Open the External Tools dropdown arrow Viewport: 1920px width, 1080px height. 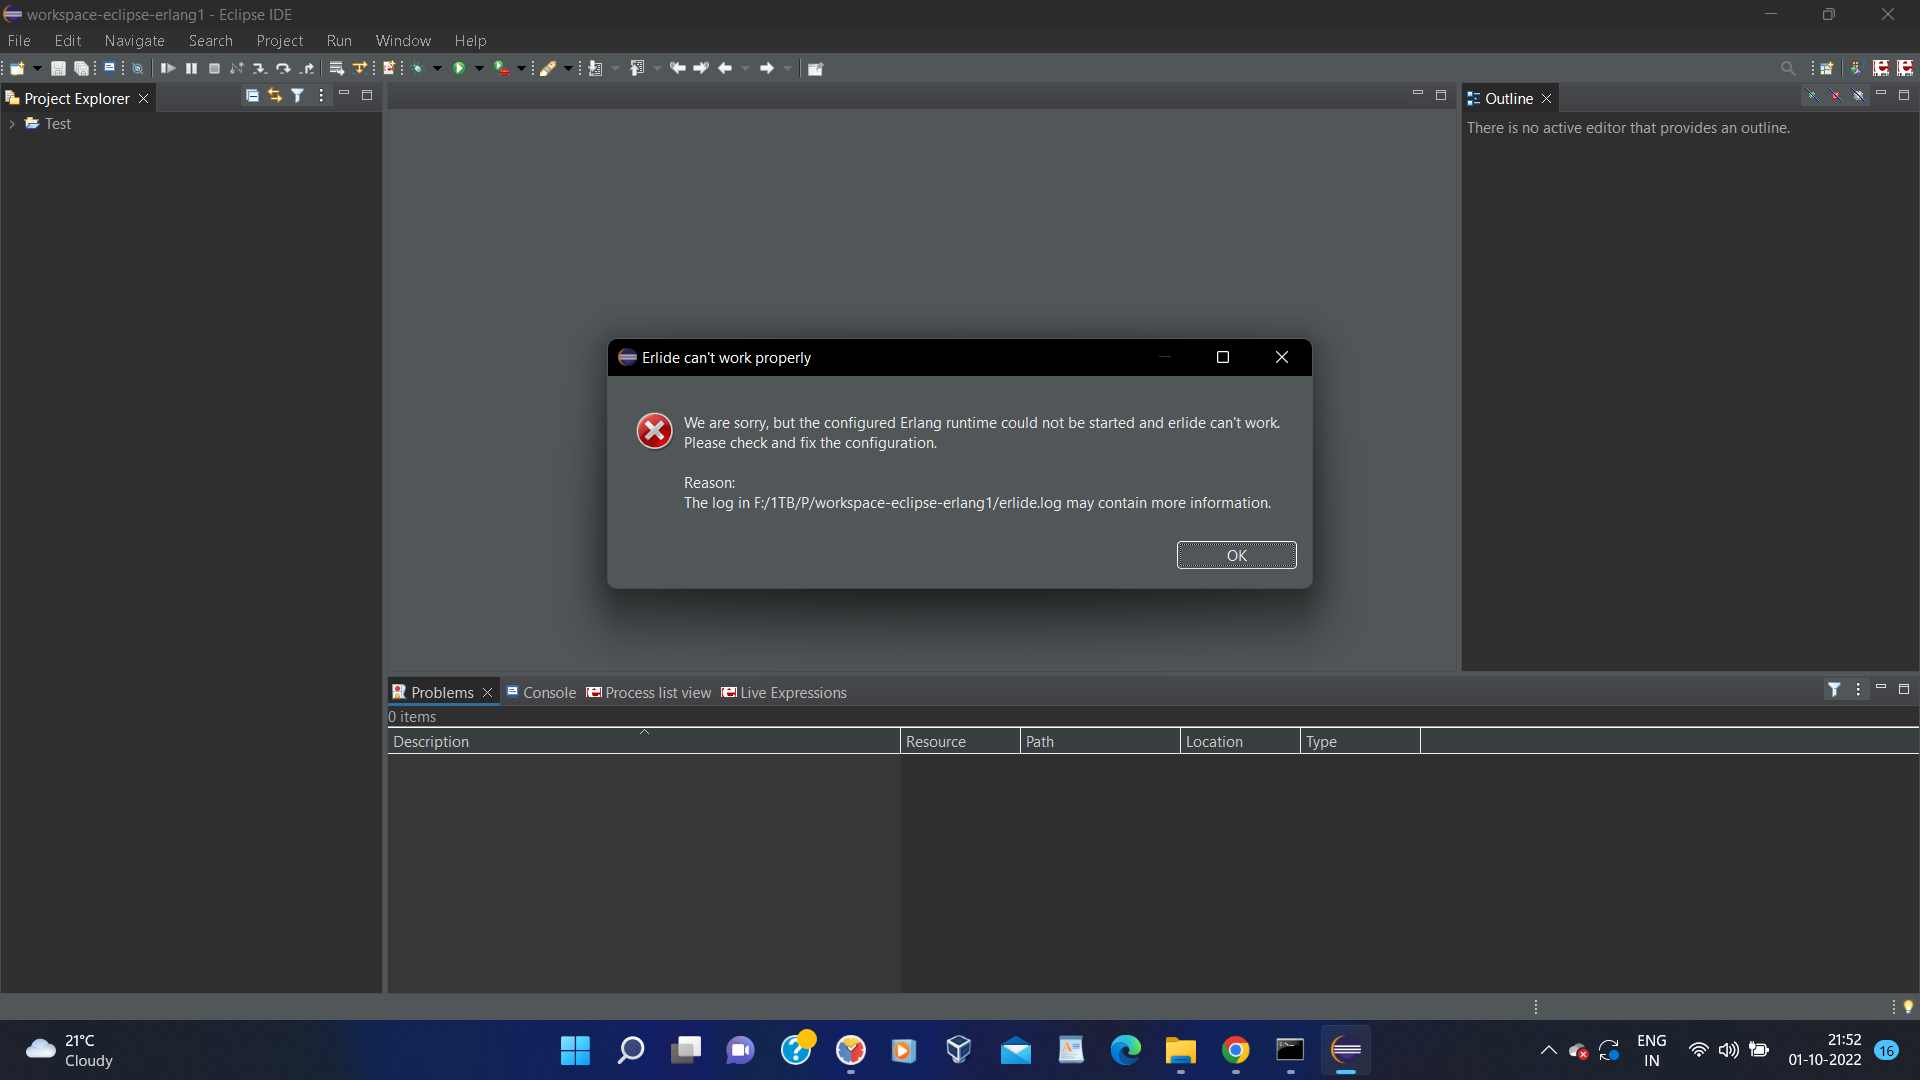pyautogui.click(x=521, y=68)
